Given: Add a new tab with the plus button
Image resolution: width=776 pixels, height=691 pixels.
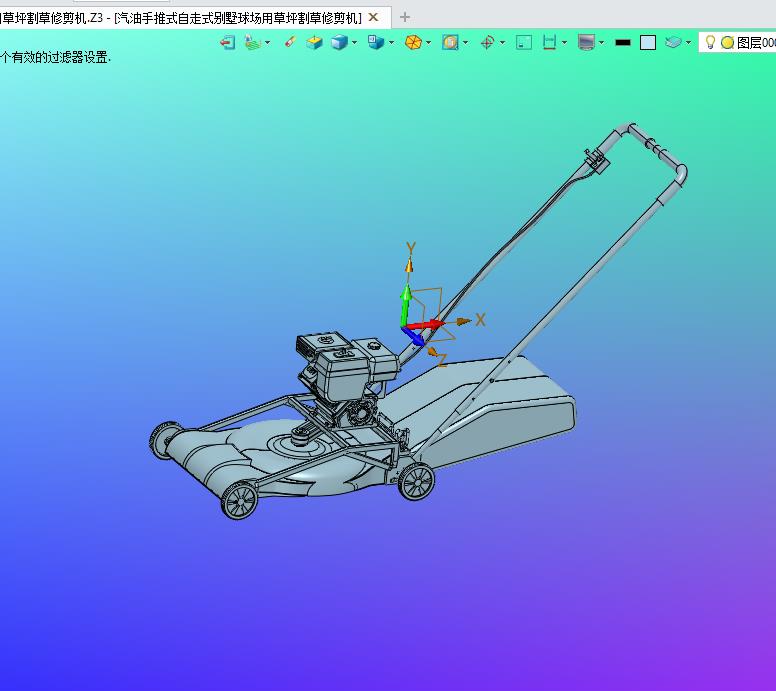Looking at the screenshot, I should point(405,17).
